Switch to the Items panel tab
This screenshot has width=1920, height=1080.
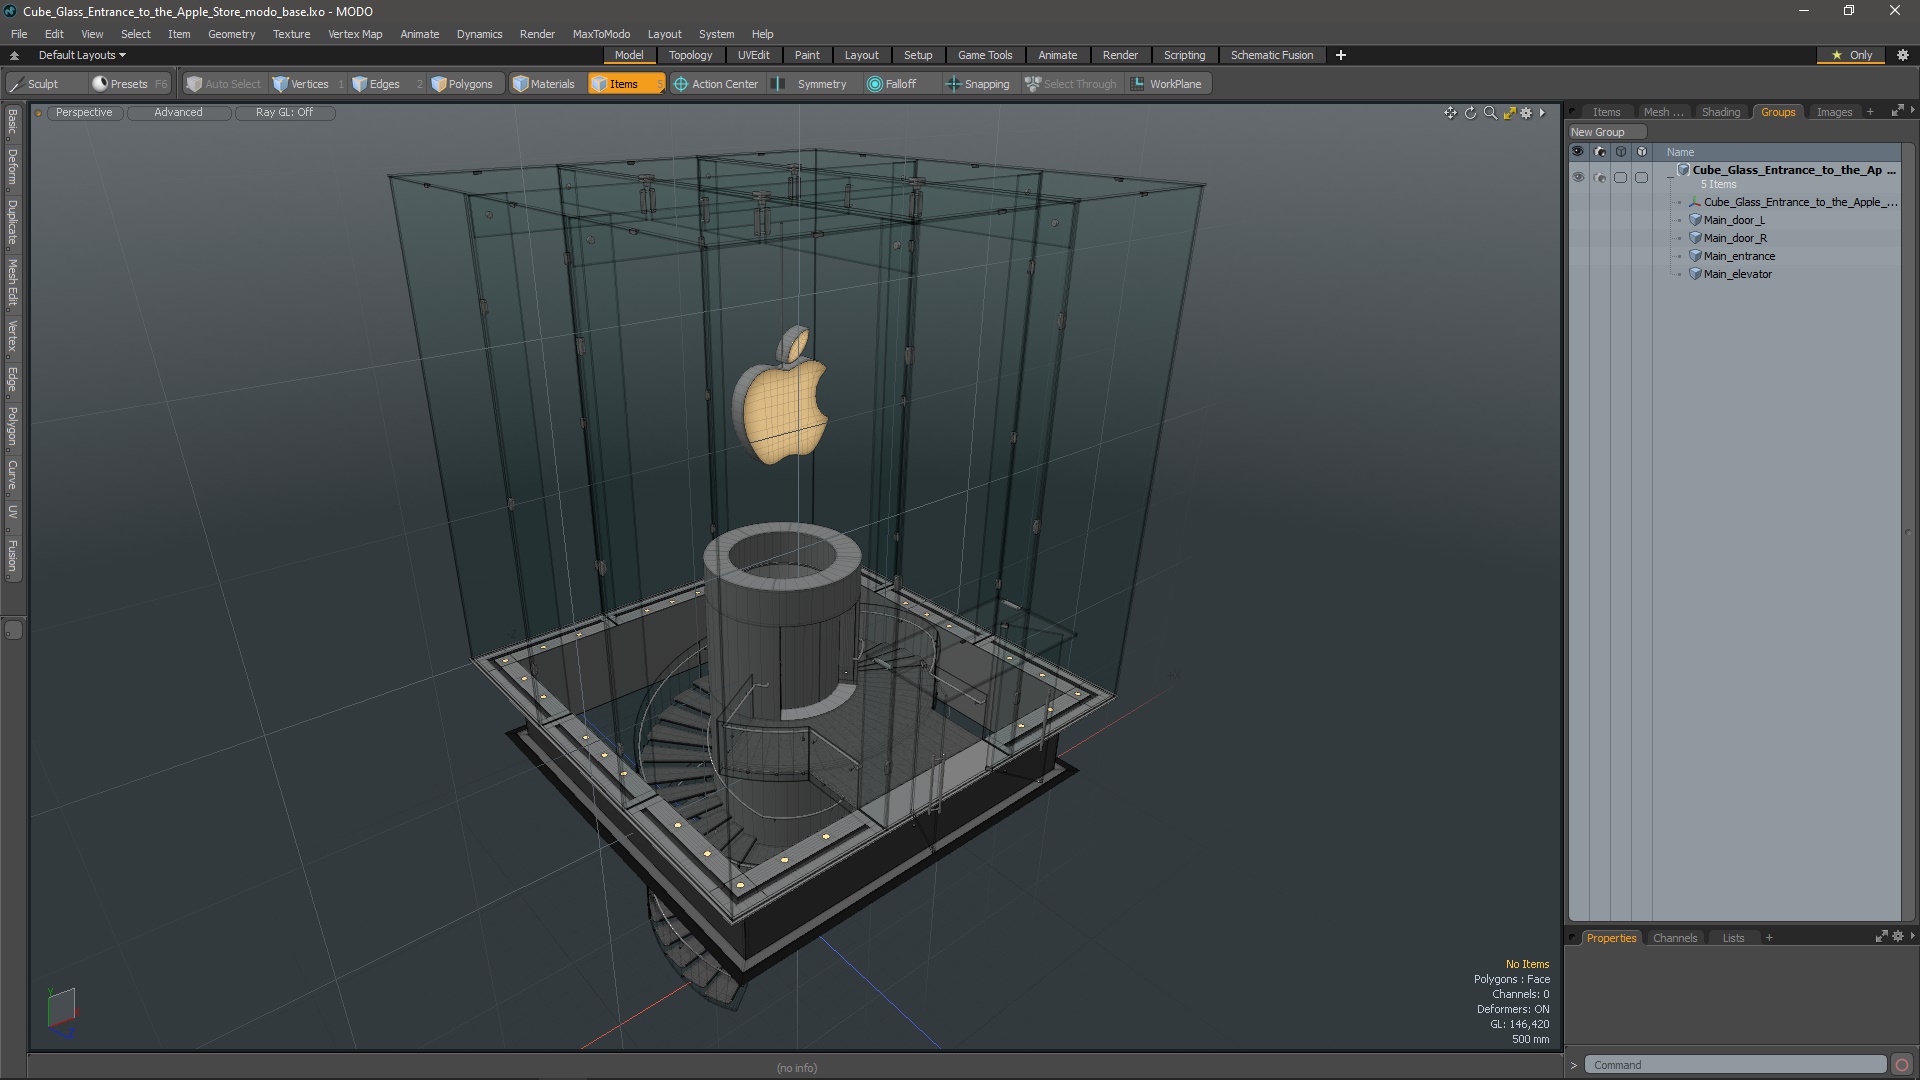pos(1606,112)
